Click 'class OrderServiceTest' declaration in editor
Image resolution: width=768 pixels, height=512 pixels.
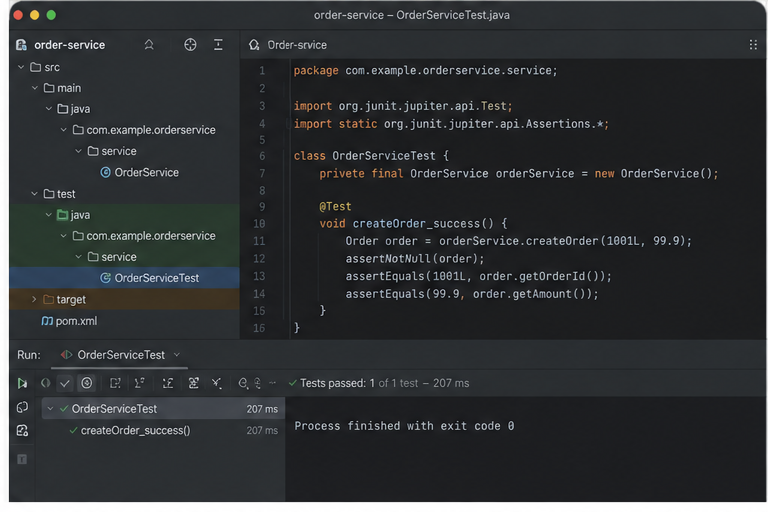pyautogui.click(x=365, y=156)
